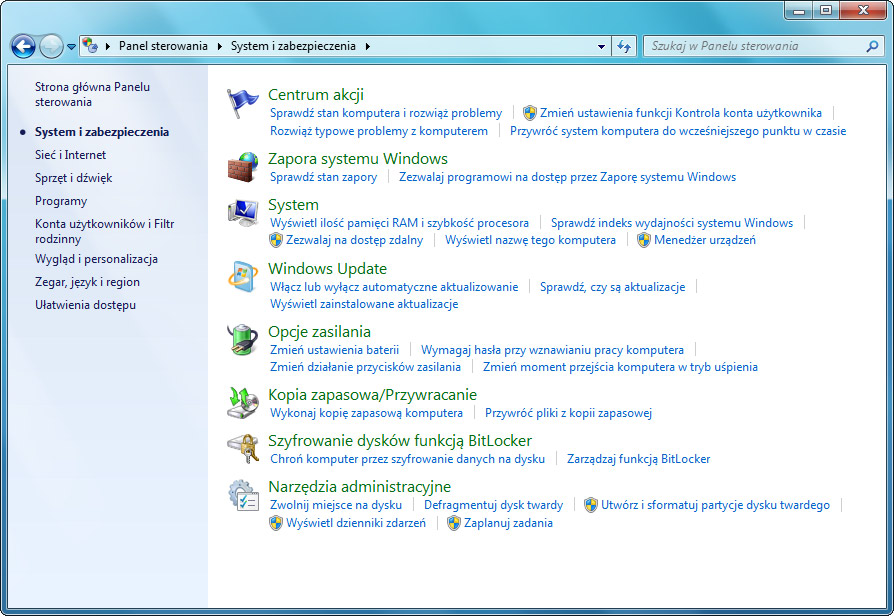Screen dimensions: 894x616
Task: Click Zwolnij miejsce na dysku
Action: point(336,505)
